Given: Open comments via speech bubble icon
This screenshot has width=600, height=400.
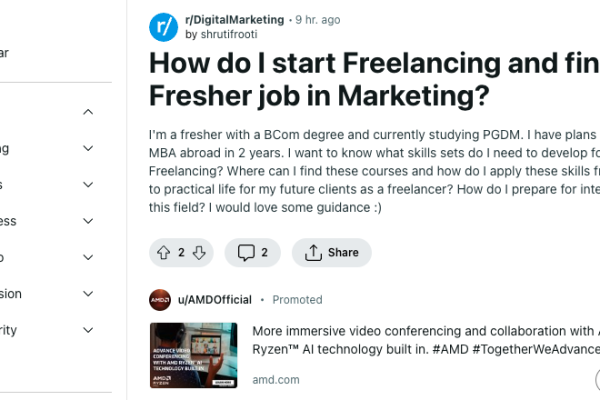Looking at the screenshot, I should (246, 253).
